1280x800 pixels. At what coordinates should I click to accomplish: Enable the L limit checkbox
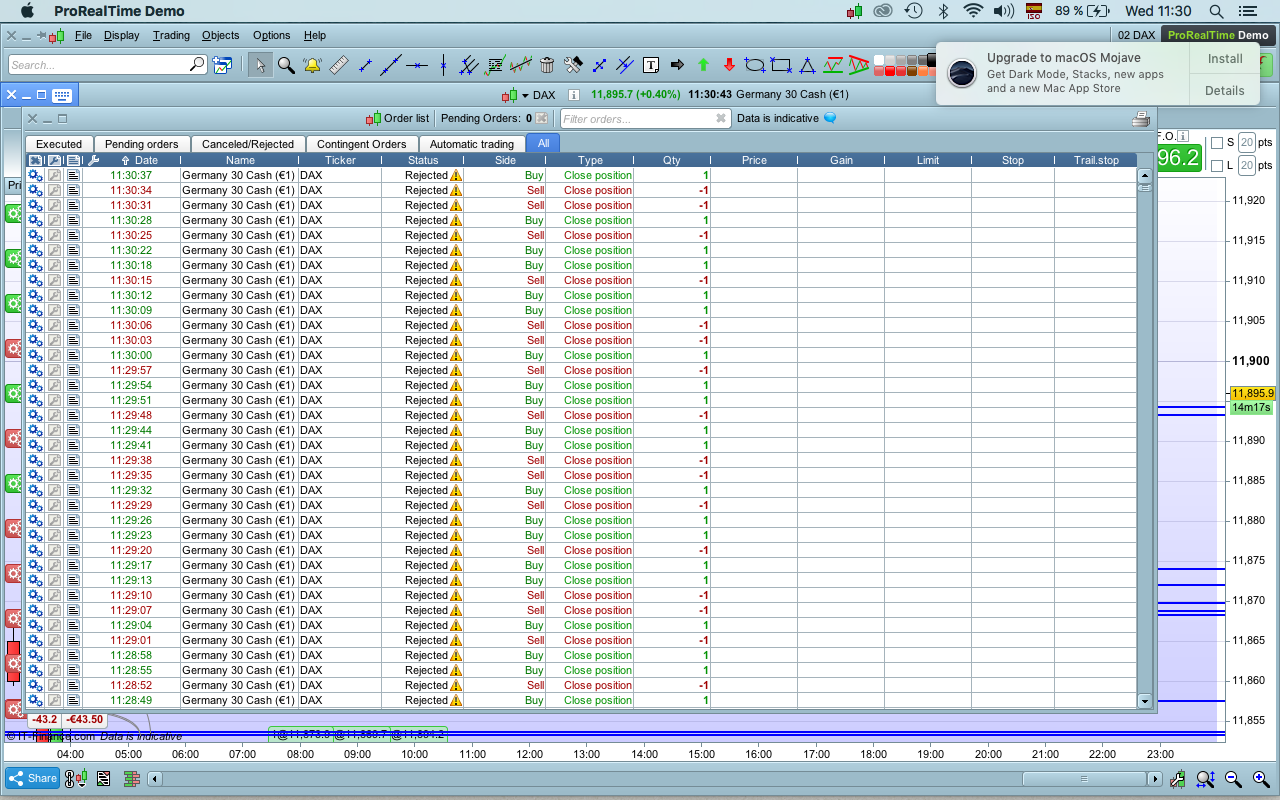click(1217, 165)
